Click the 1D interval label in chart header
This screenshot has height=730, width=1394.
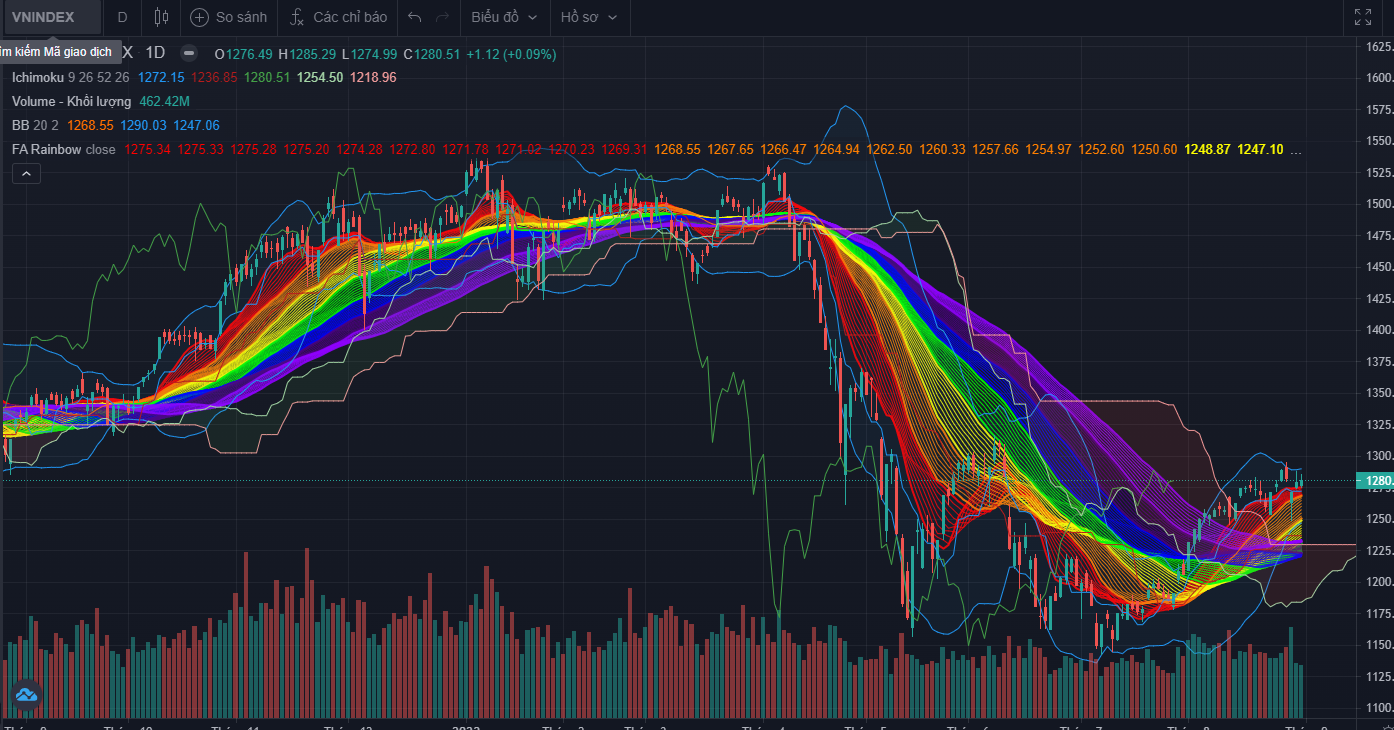[x=155, y=53]
